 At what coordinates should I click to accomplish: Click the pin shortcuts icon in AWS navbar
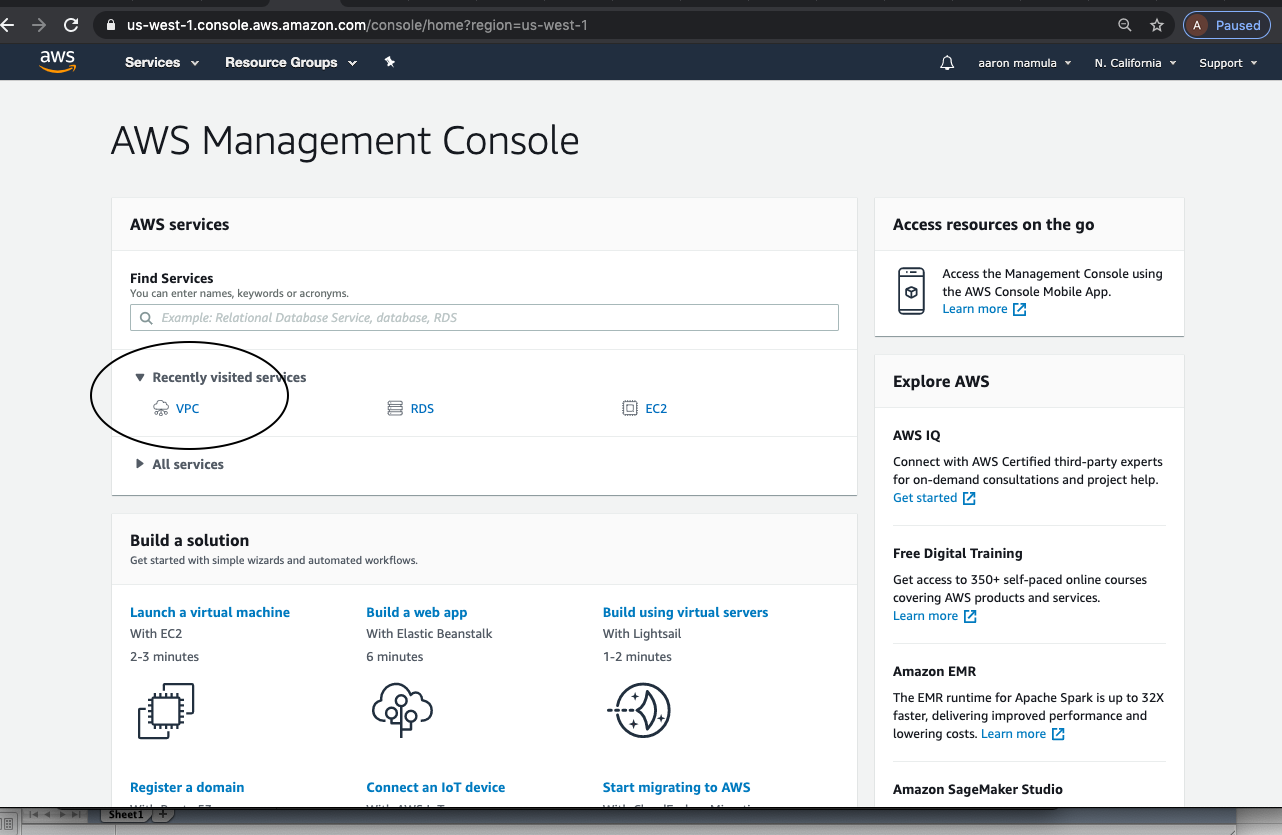[390, 62]
